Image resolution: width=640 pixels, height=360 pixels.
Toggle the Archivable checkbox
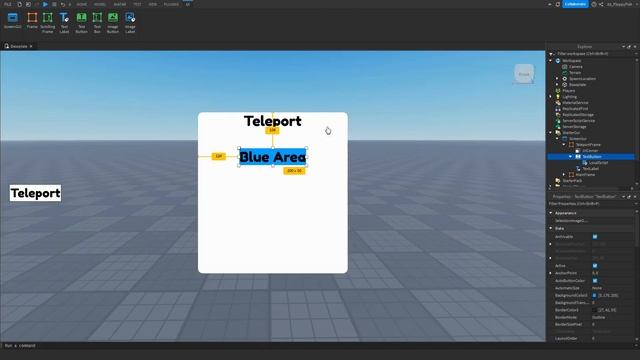point(595,237)
